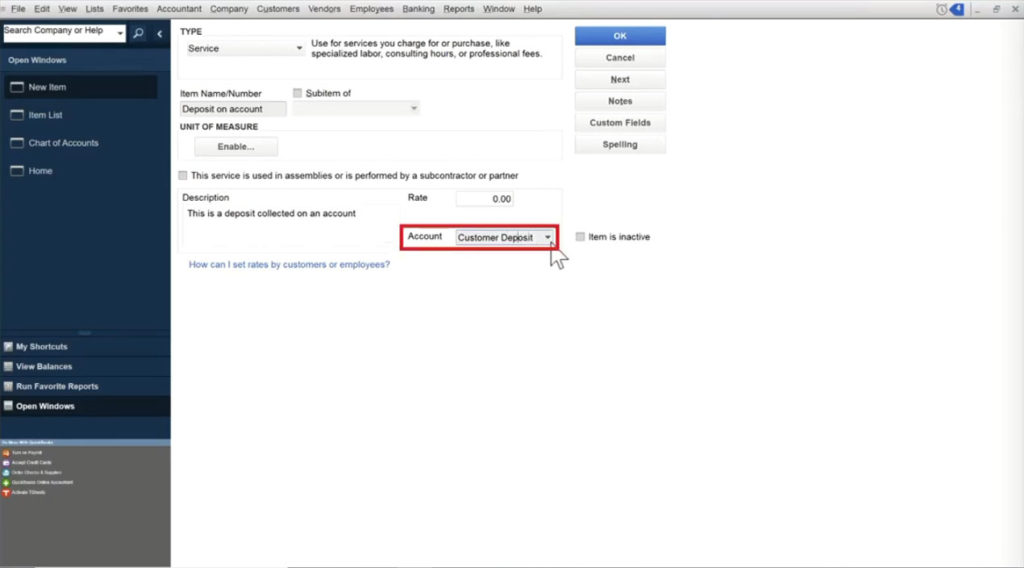The height and width of the screenshot is (568, 1024).
Task: Open the Type dropdown showing Service
Action: click(x=299, y=48)
